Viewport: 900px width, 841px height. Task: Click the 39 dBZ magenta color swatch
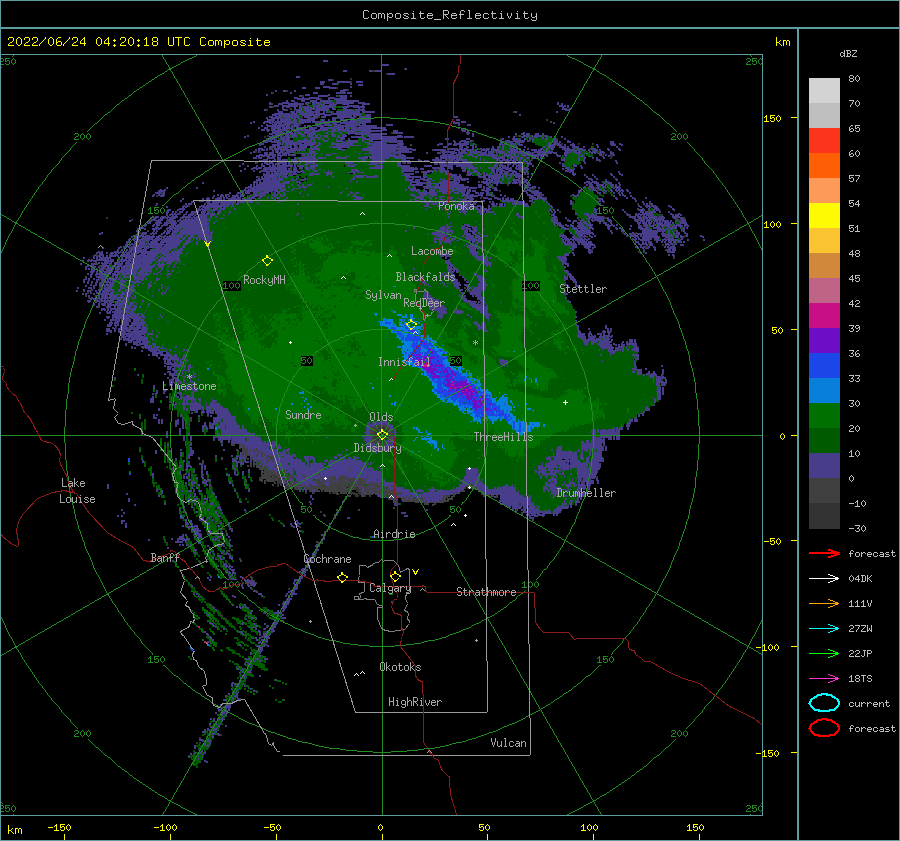[824, 315]
